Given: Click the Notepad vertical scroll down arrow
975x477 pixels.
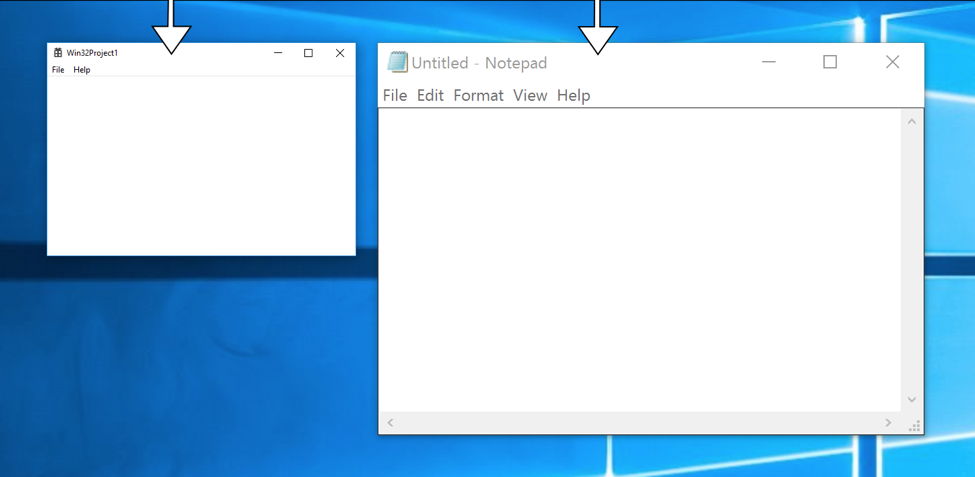Looking at the screenshot, I should tap(912, 399).
